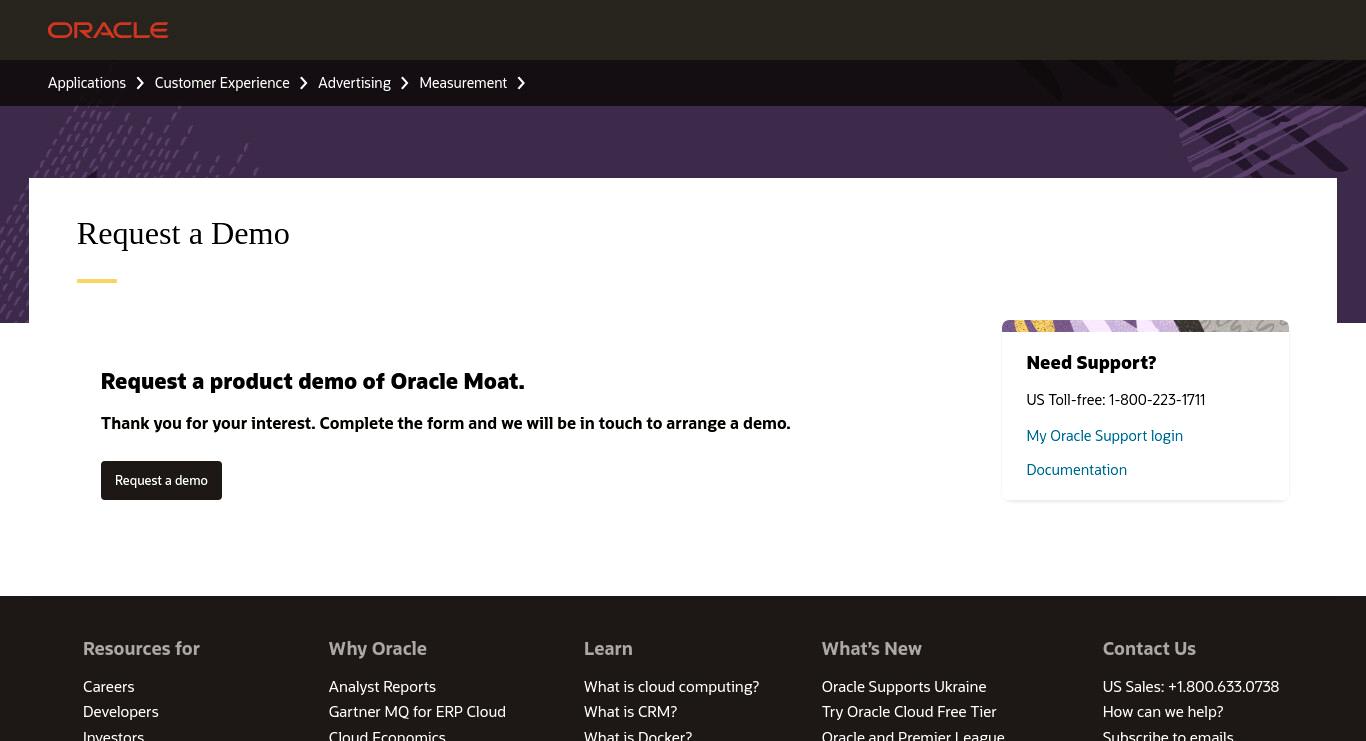Select Measurement breadcrumb link
This screenshot has height=741, width=1366.
(x=463, y=83)
